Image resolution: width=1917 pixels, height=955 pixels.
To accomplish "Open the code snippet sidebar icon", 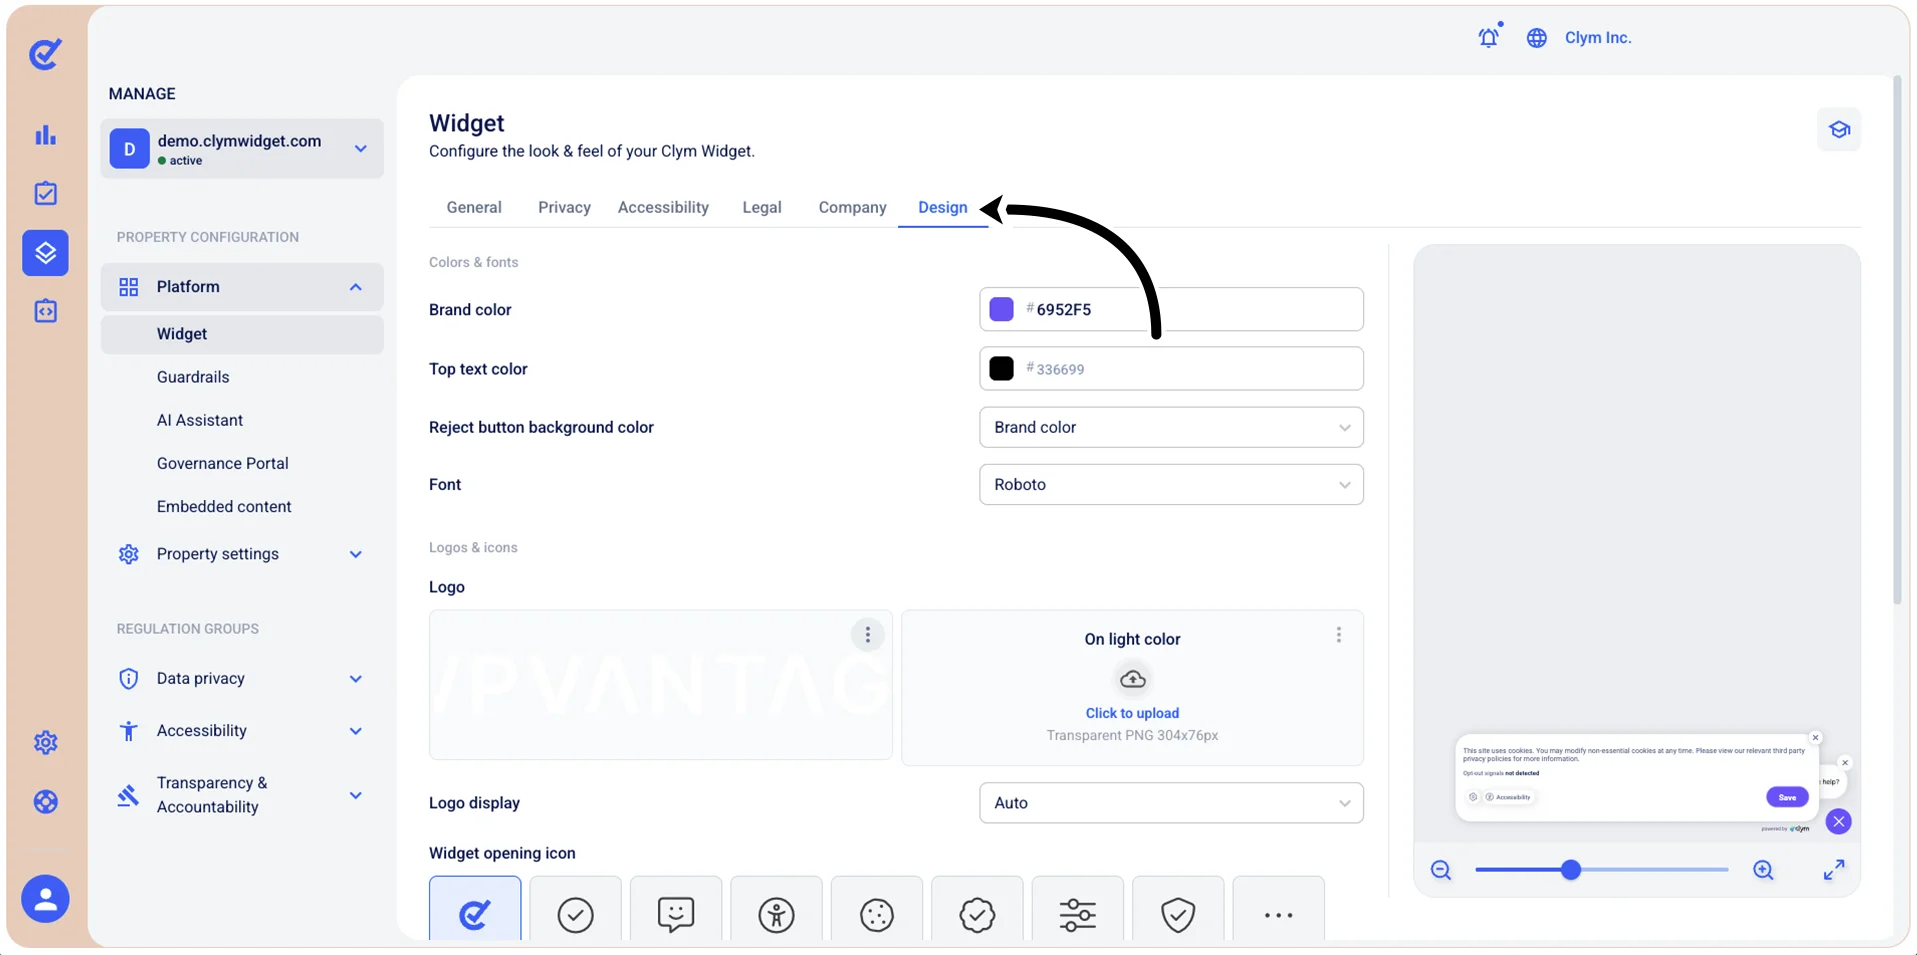I will point(46,311).
